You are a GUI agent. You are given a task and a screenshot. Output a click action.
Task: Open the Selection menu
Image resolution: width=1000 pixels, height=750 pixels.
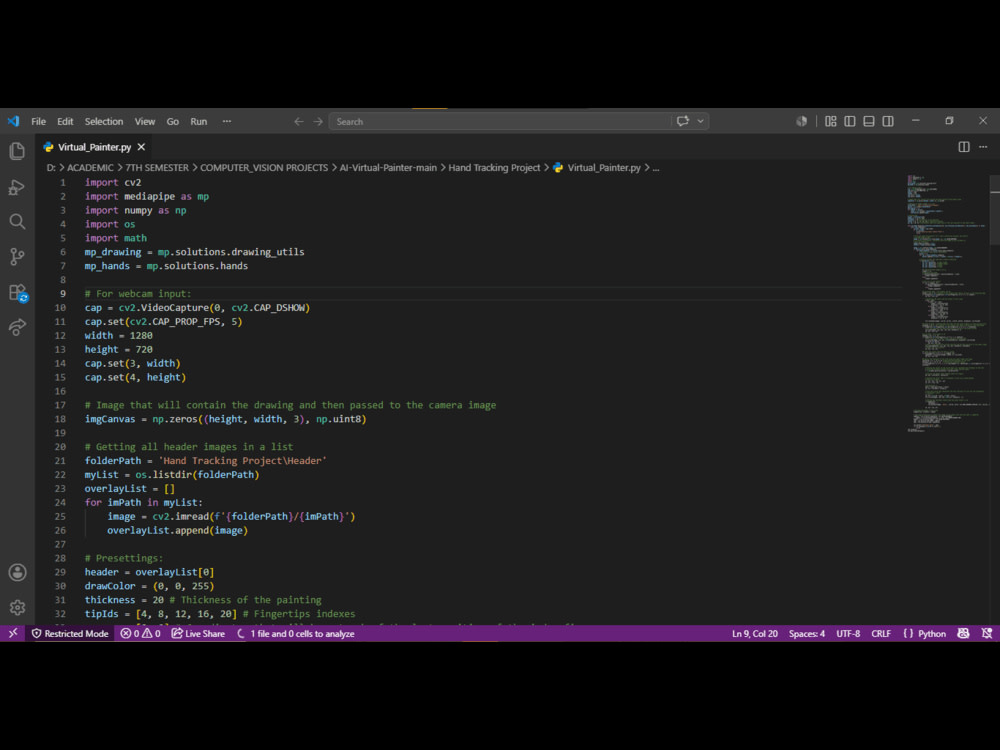[x=103, y=121]
